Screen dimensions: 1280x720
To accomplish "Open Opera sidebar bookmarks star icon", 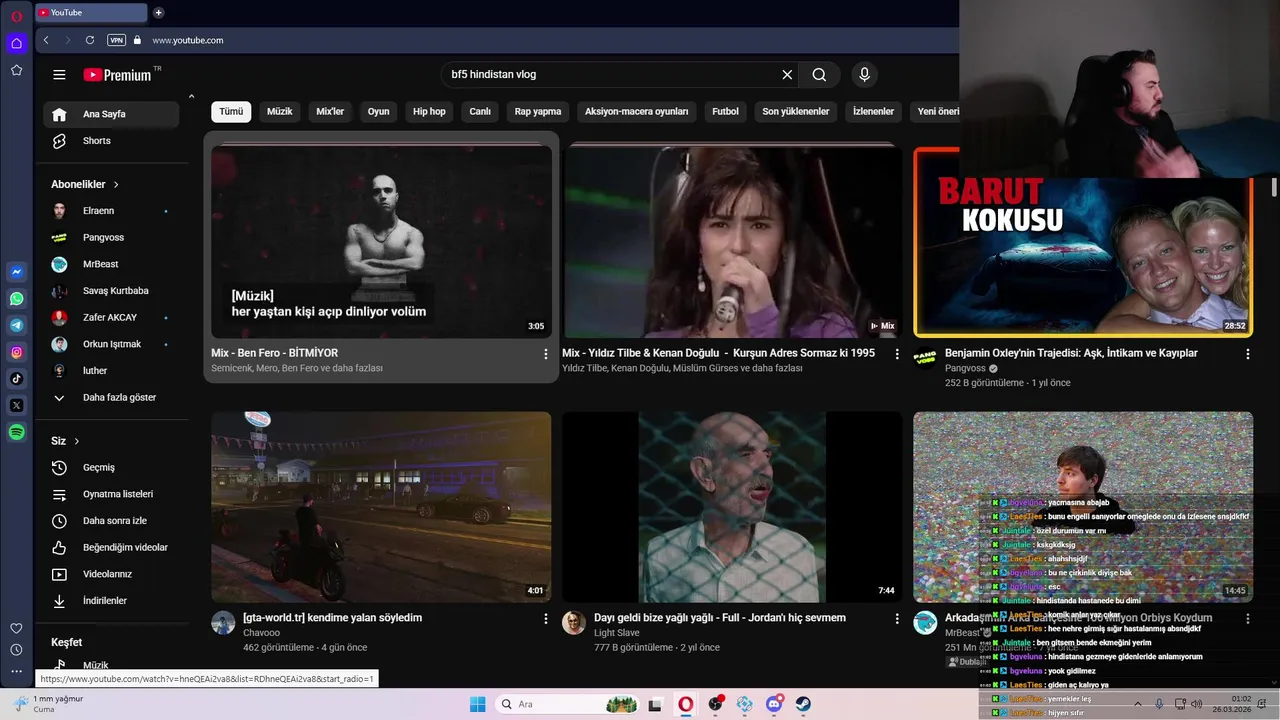I will point(16,70).
